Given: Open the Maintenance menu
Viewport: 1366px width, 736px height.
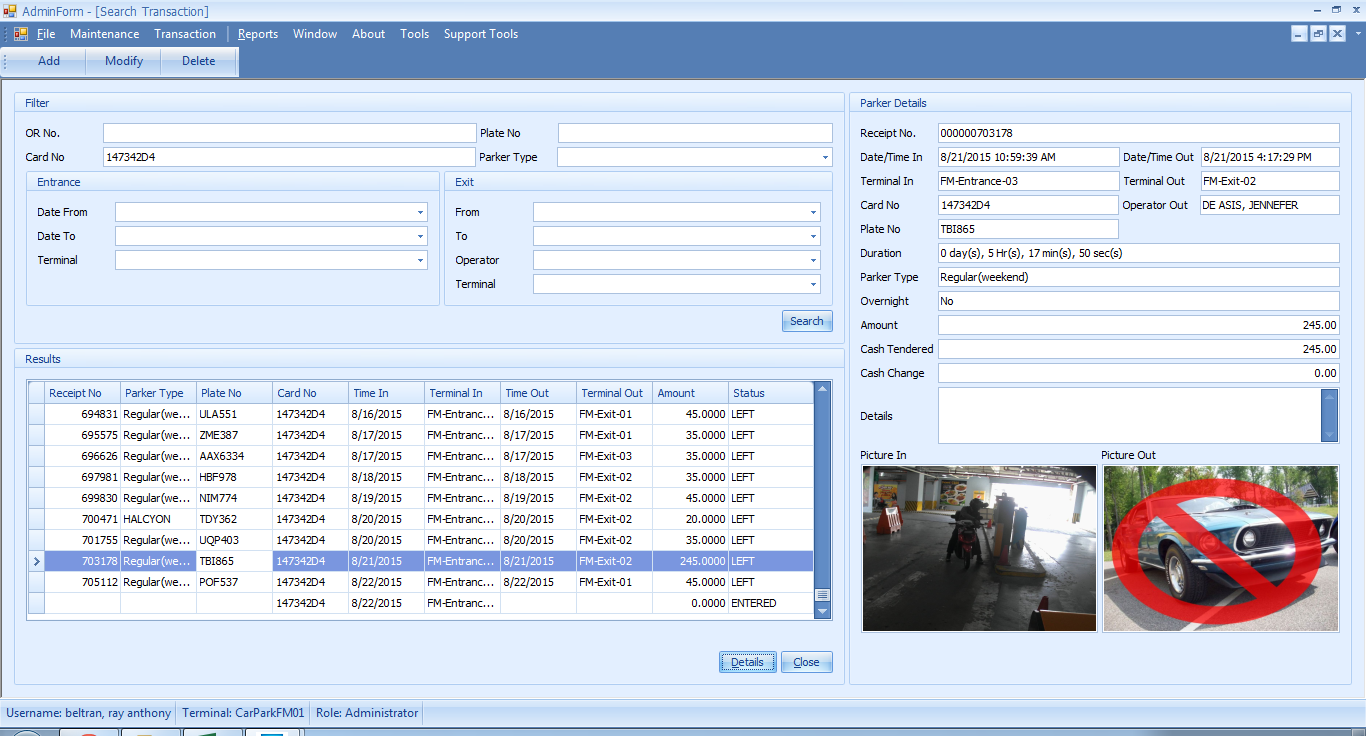Looking at the screenshot, I should [104, 34].
